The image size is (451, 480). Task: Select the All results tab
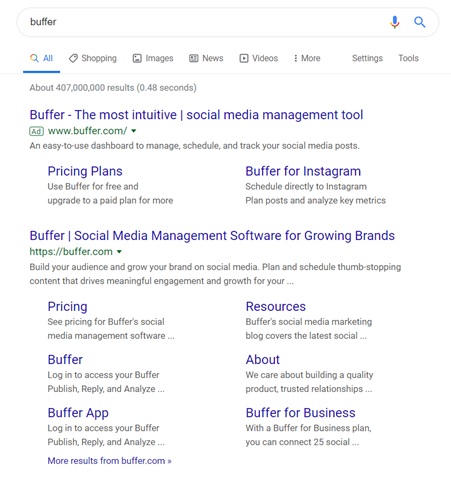41,58
